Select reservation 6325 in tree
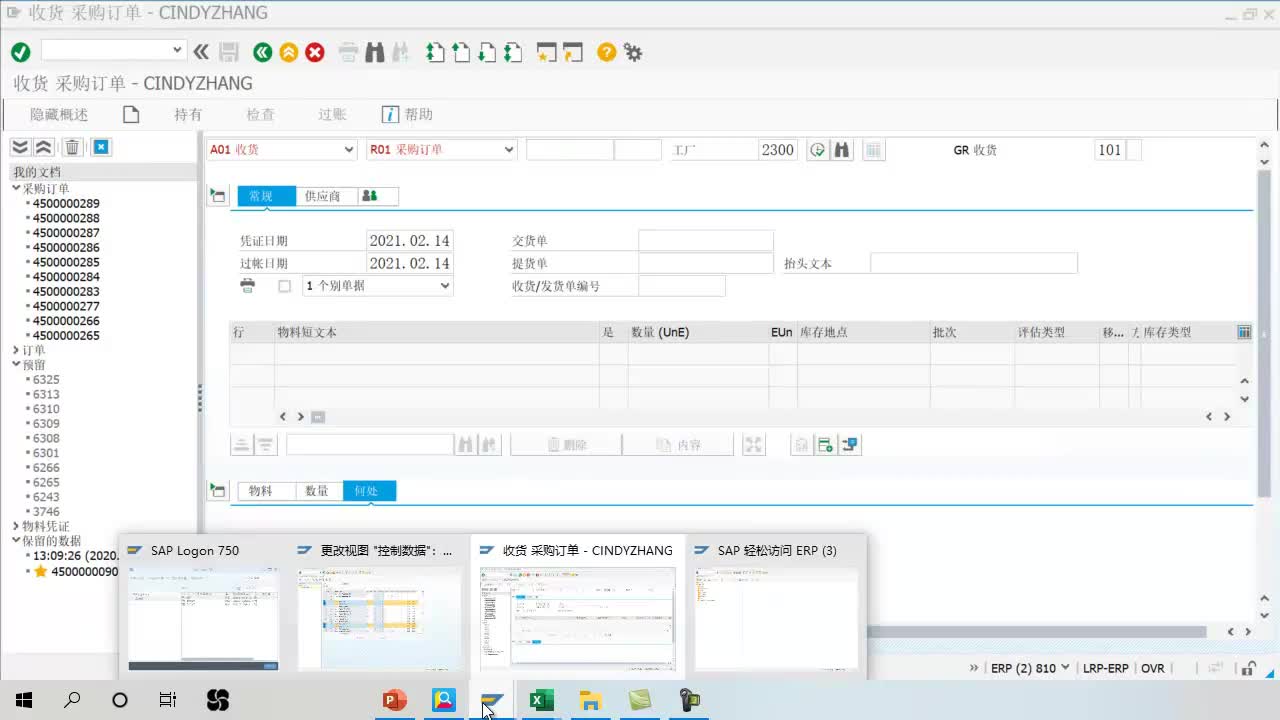Screen dimensions: 1280x720 [46, 380]
